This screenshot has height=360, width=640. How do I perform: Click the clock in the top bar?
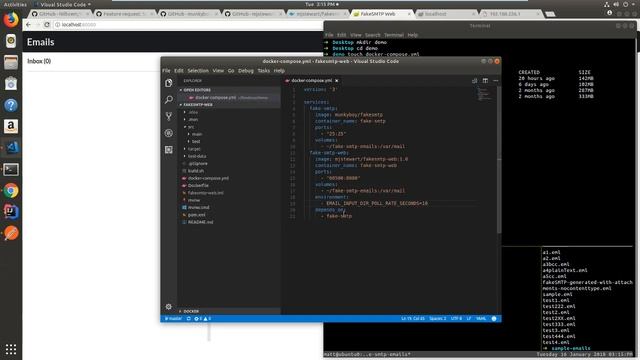[x=321, y=4]
